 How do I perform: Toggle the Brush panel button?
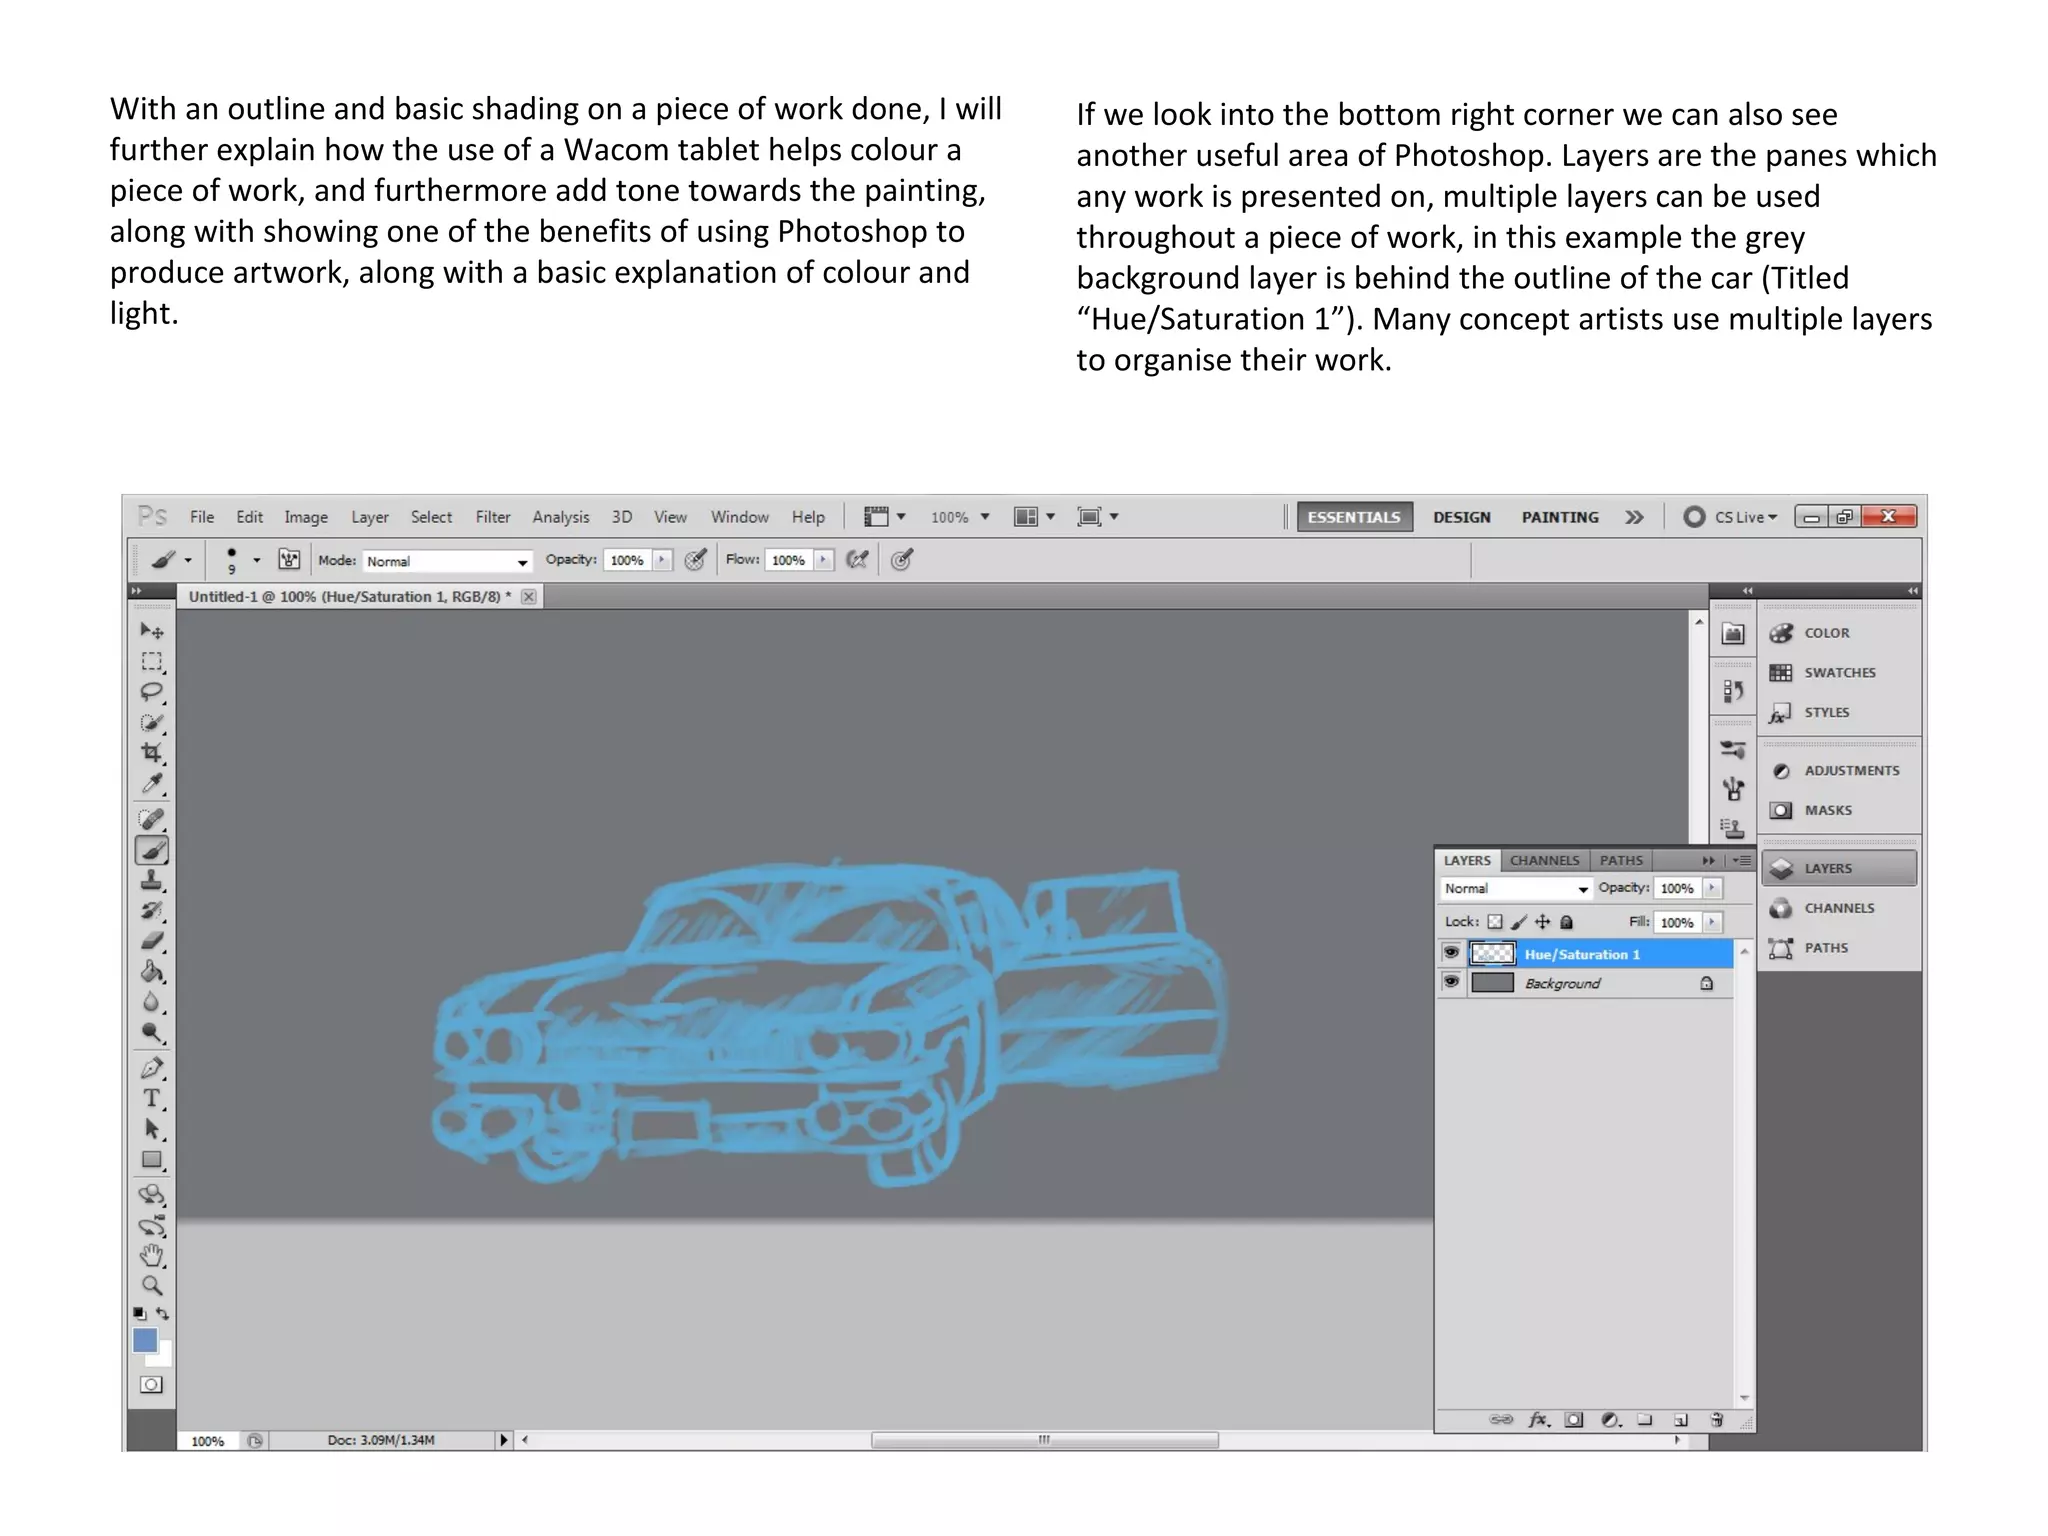(x=289, y=560)
